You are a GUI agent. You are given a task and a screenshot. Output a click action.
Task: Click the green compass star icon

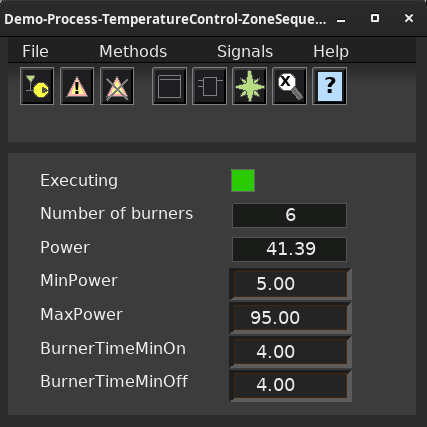click(x=249, y=86)
